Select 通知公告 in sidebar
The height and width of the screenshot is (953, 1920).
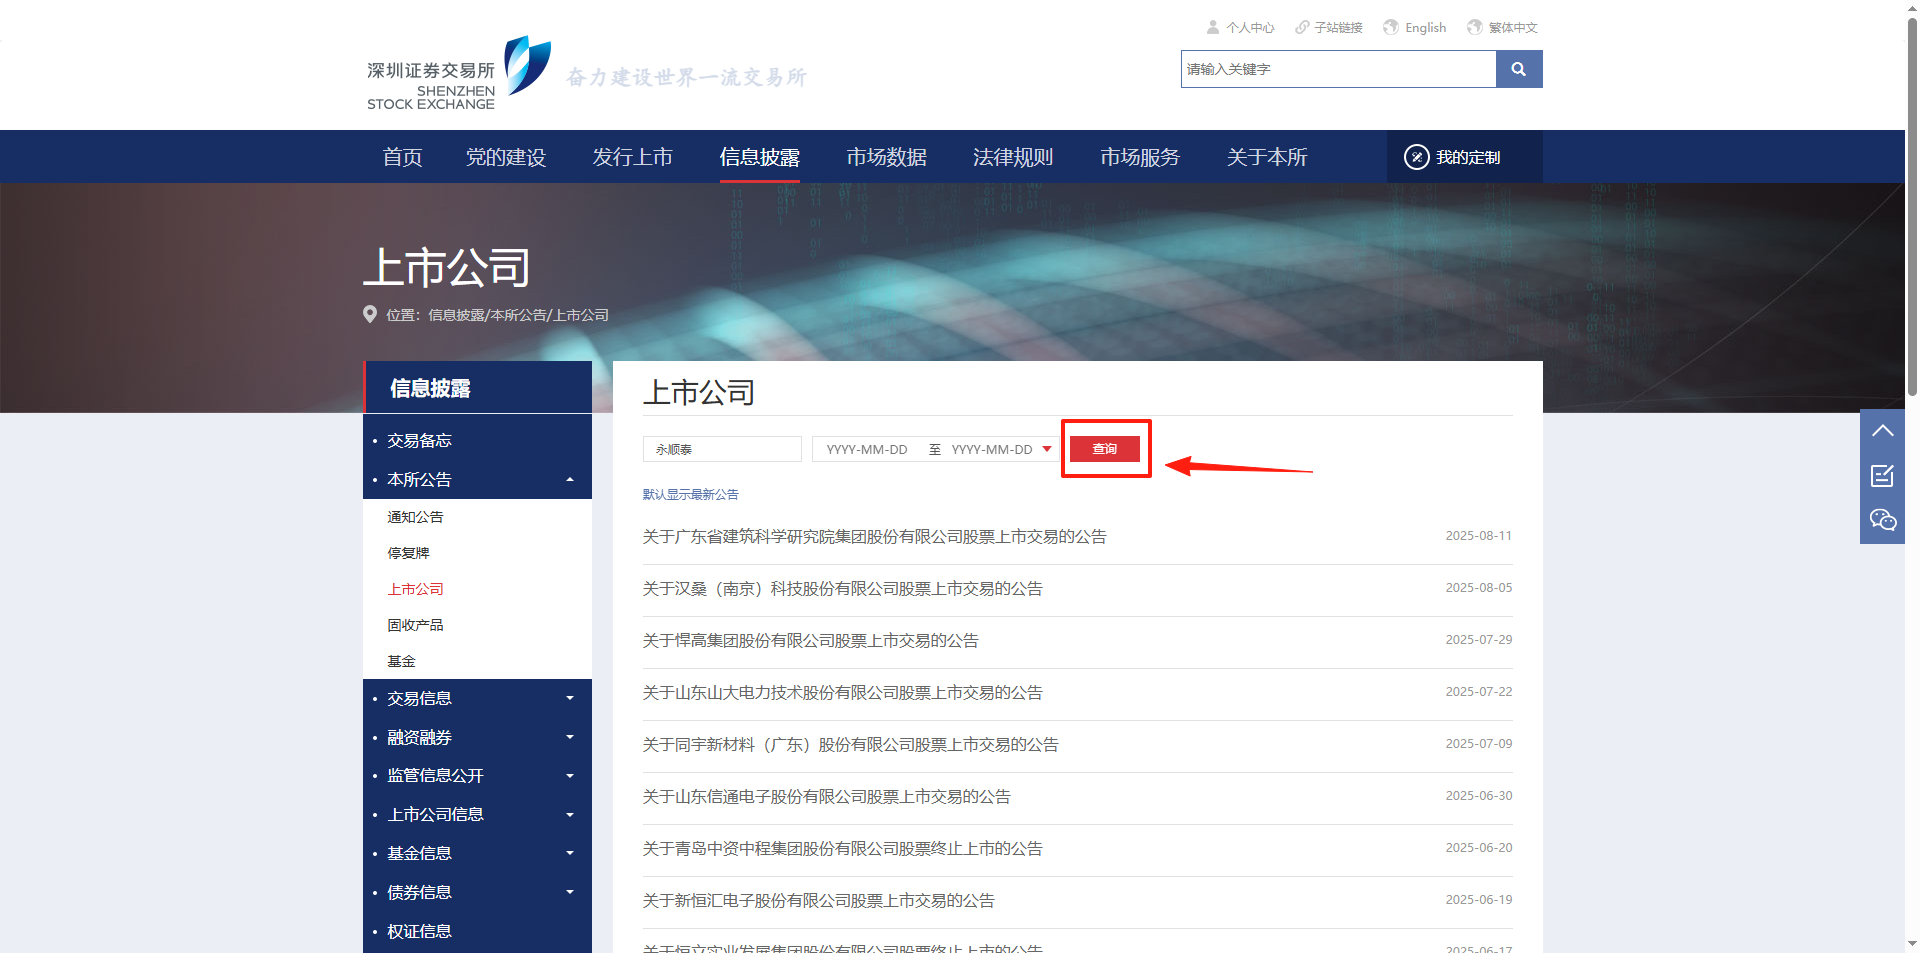coord(415,517)
